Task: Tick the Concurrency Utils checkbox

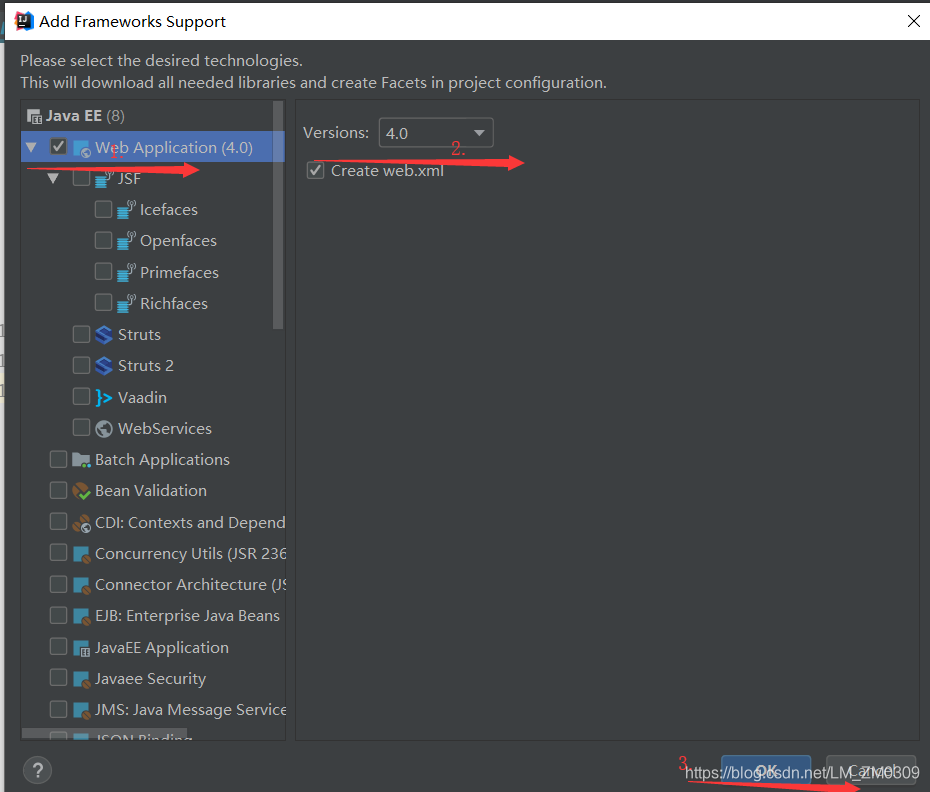Action: coord(58,552)
